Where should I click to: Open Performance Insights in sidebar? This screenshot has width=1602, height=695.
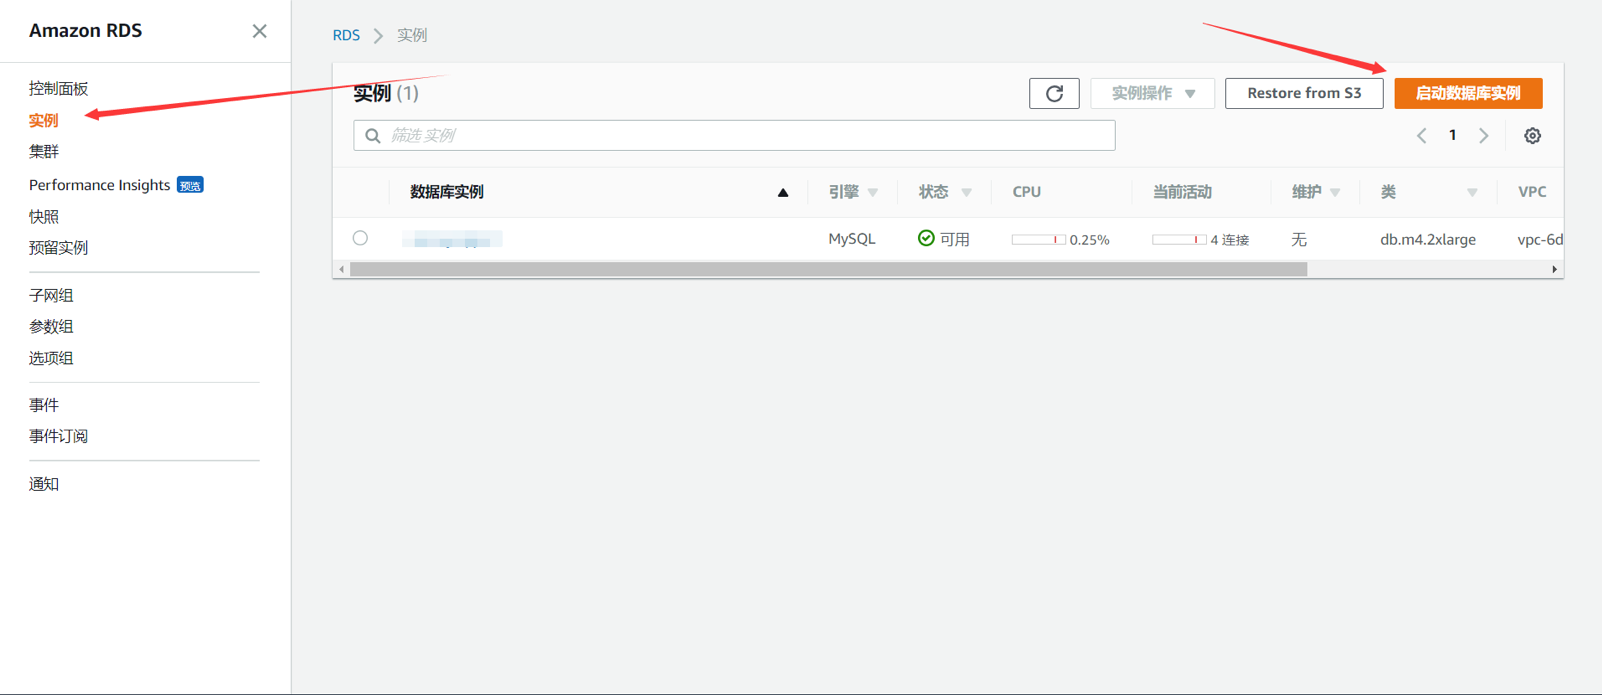(x=99, y=185)
